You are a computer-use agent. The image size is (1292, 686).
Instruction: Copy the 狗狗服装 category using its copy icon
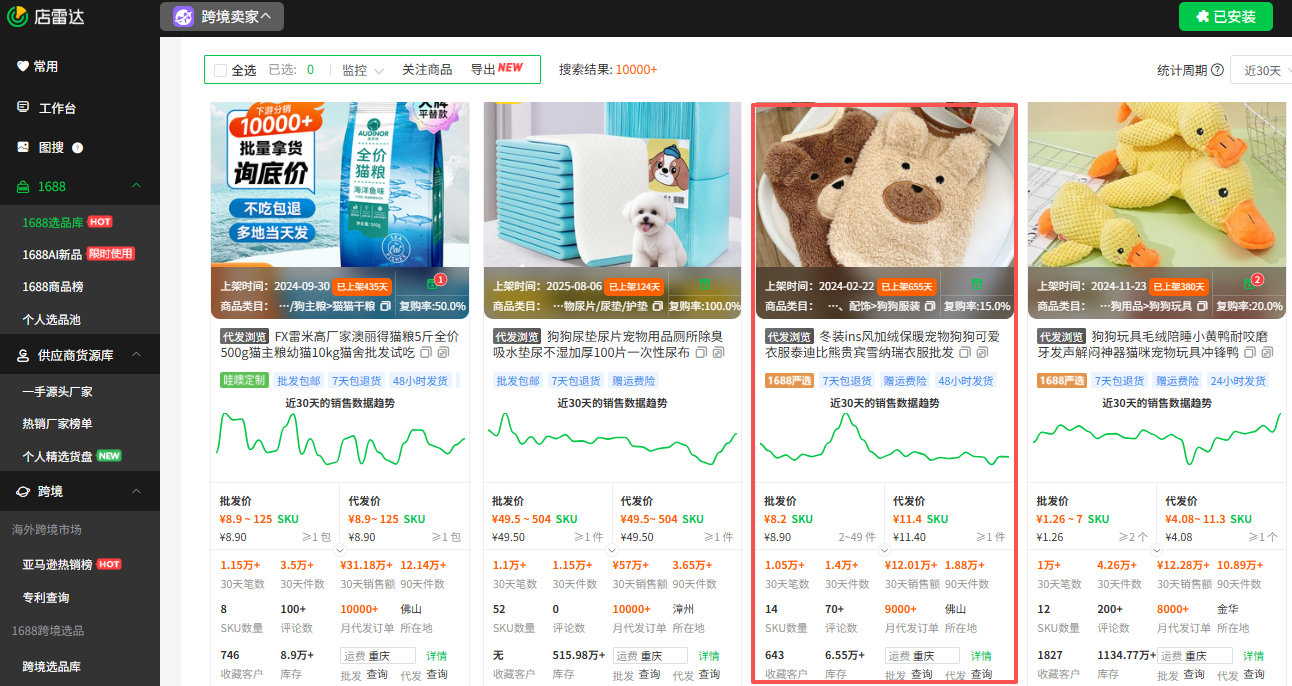tap(928, 306)
